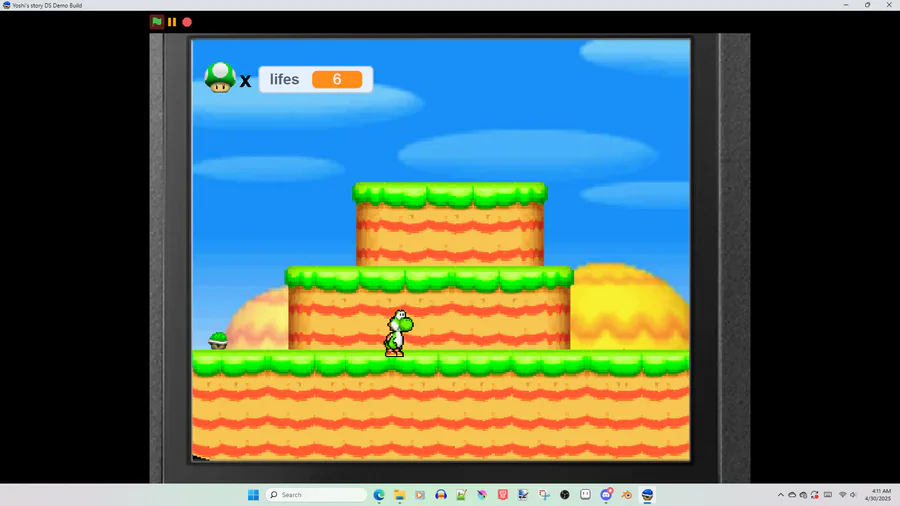This screenshot has height=506, width=900.
Task: Open the pixel face app taskbar icon
Action: tap(585, 495)
